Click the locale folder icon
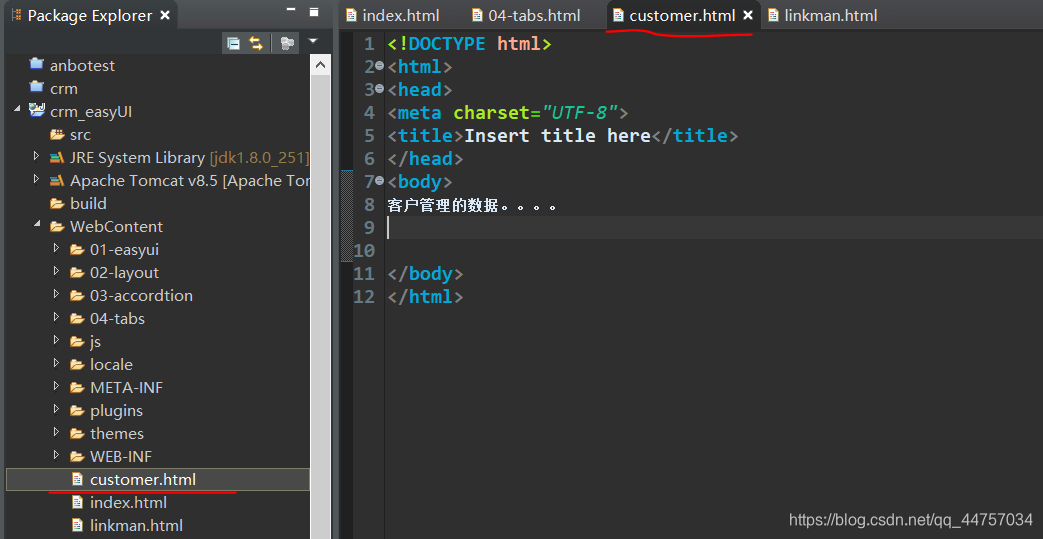The height and width of the screenshot is (539, 1043). tap(77, 365)
